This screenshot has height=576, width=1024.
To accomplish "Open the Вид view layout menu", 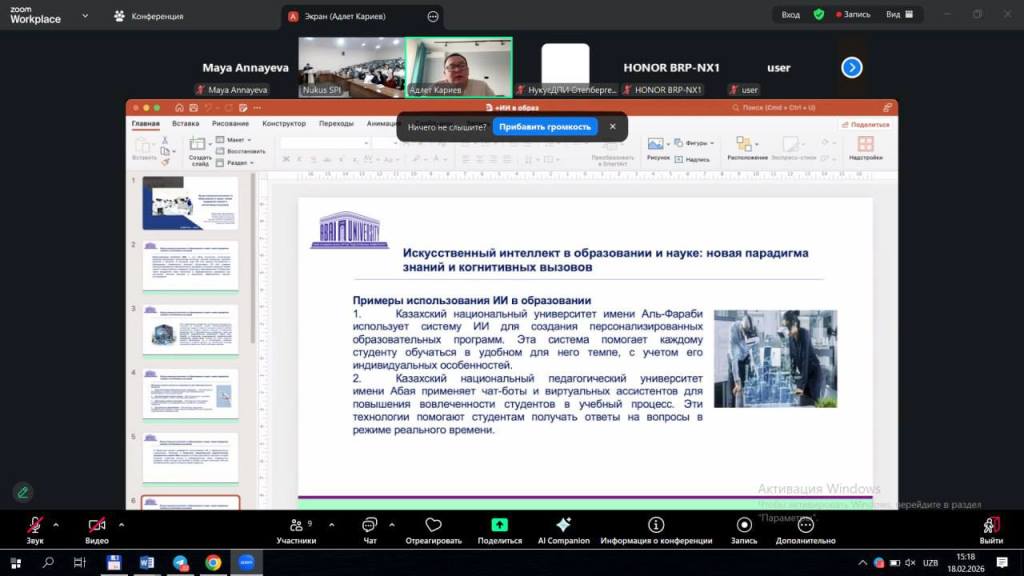I will [897, 15].
